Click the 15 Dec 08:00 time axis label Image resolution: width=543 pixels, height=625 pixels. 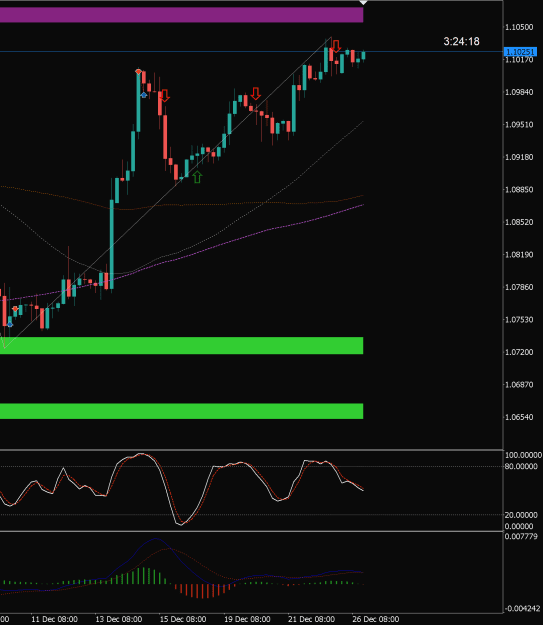point(183,619)
